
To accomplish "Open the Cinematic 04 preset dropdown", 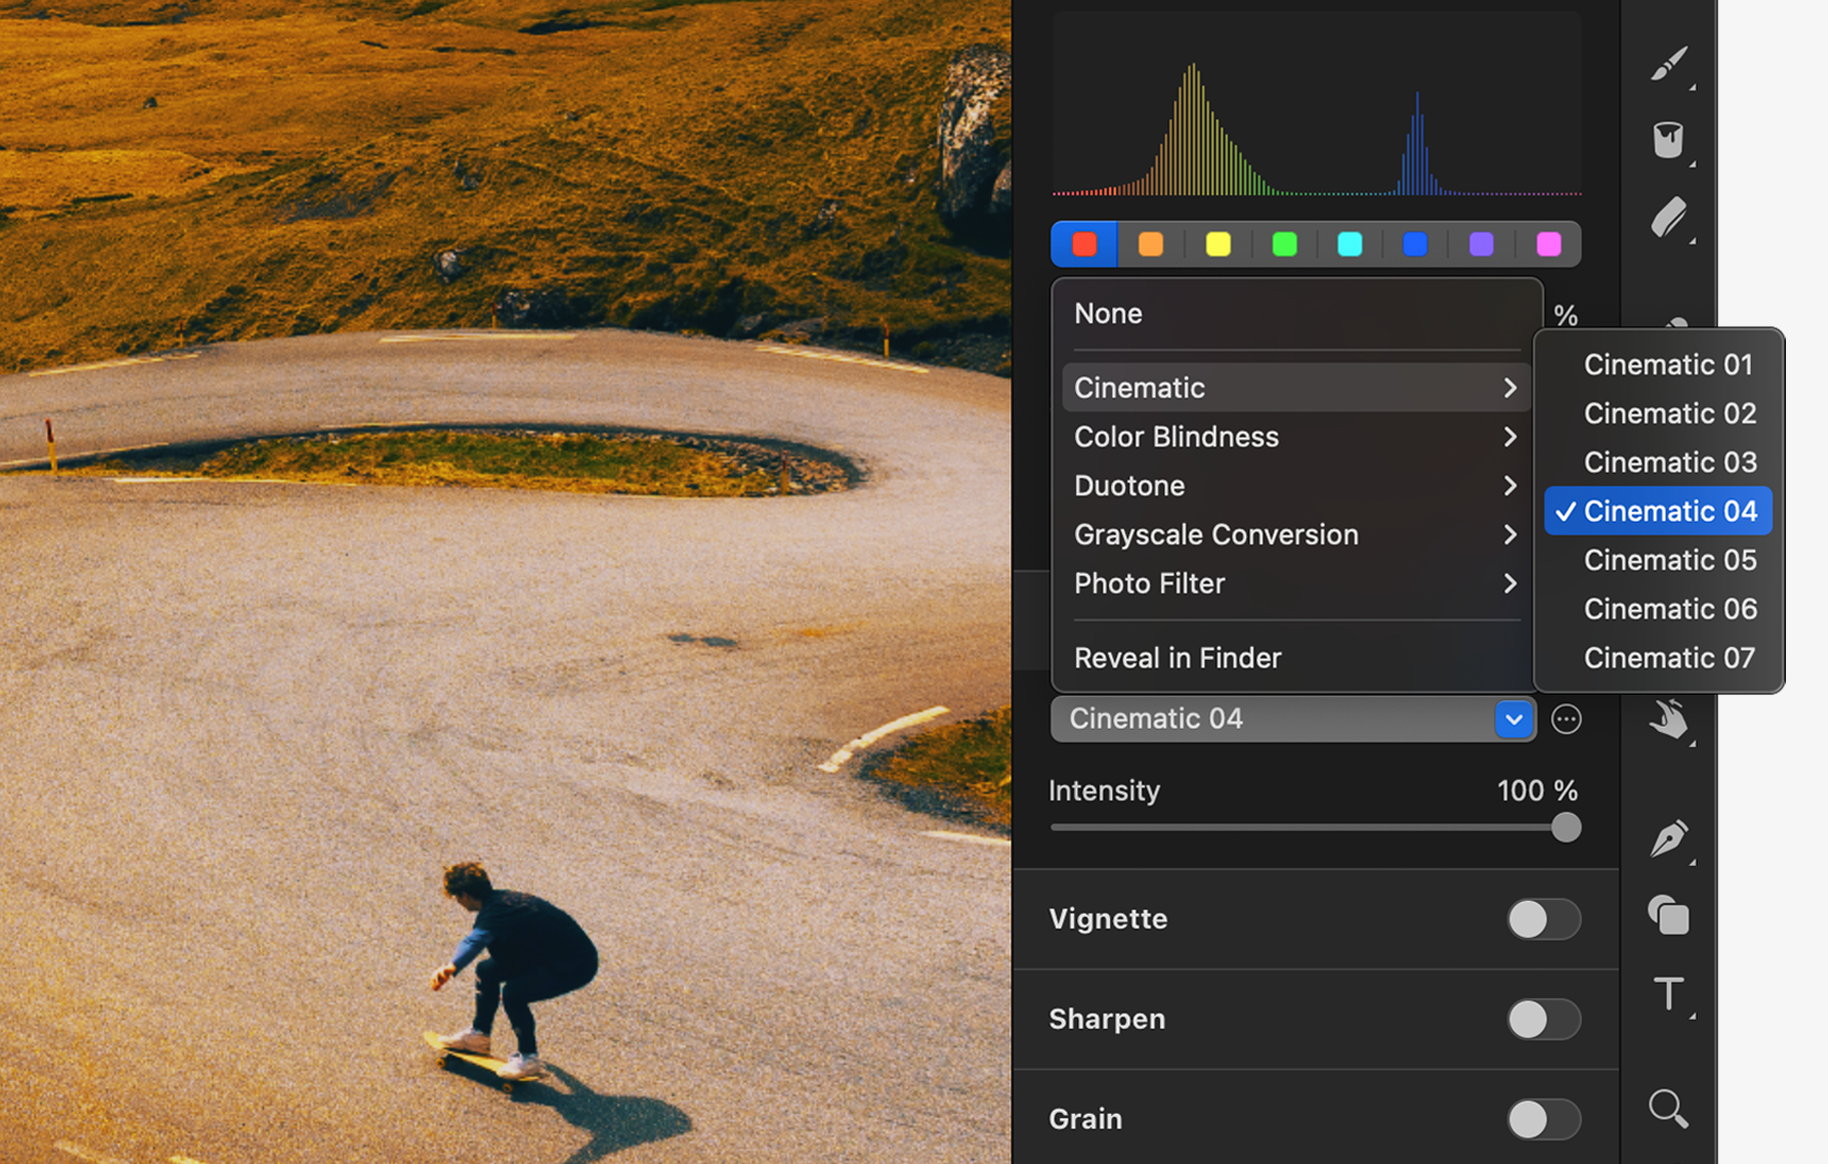I will tap(1293, 719).
